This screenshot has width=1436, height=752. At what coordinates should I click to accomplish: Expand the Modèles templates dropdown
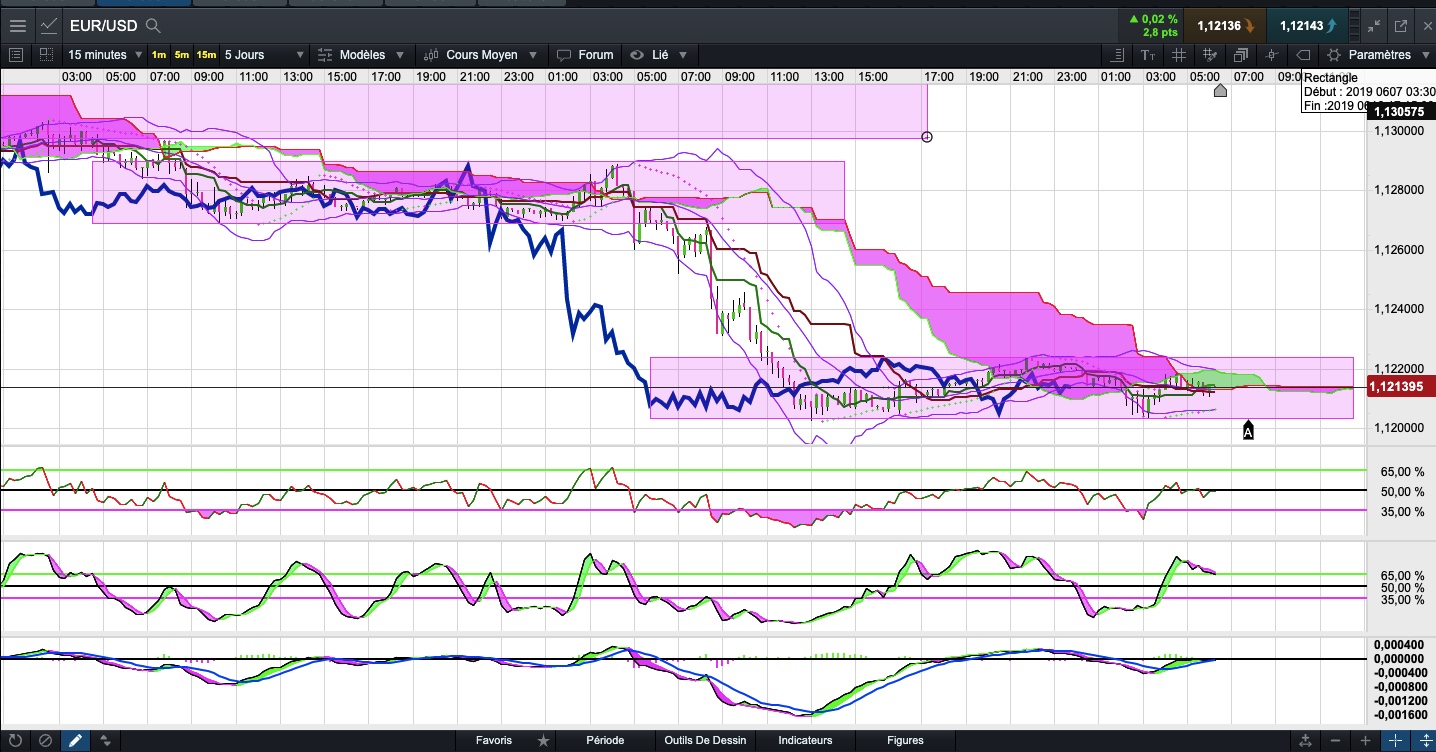361,55
